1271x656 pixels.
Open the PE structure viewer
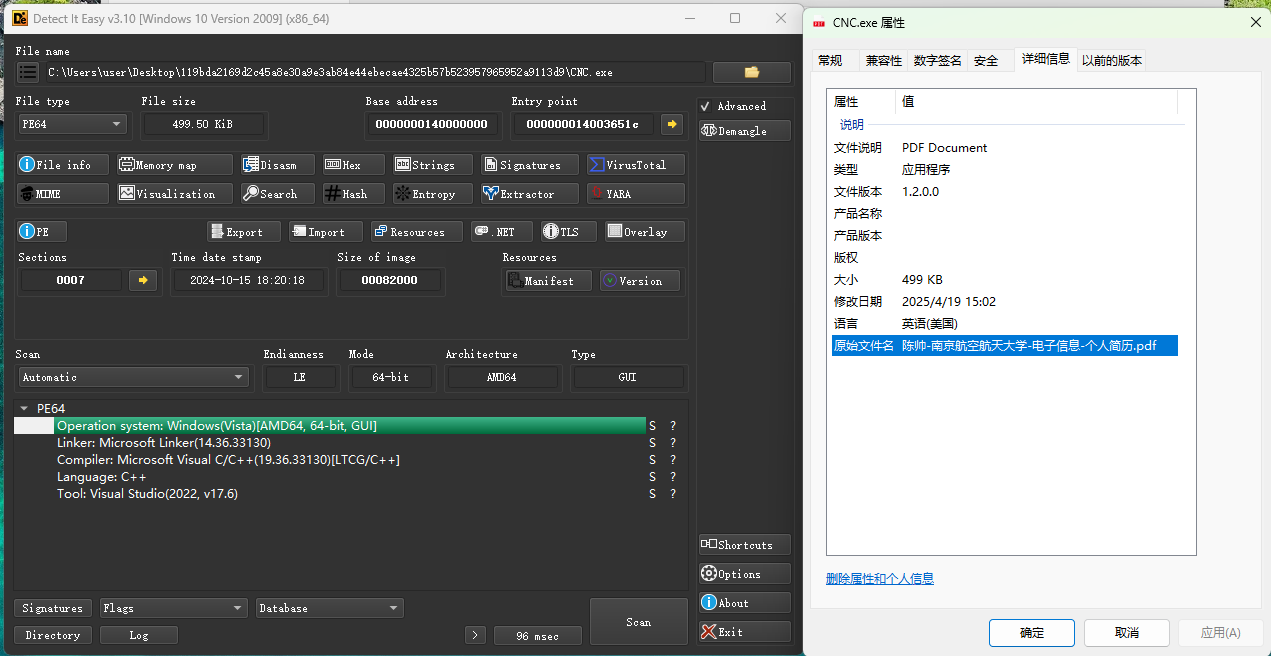[41, 232]
